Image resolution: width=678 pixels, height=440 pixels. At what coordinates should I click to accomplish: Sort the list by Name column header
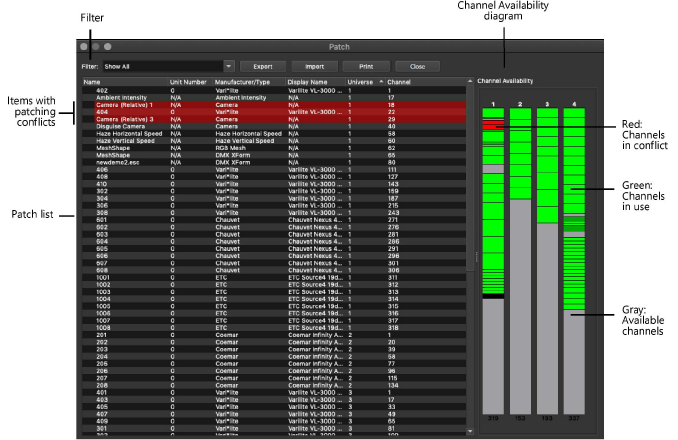125,82
